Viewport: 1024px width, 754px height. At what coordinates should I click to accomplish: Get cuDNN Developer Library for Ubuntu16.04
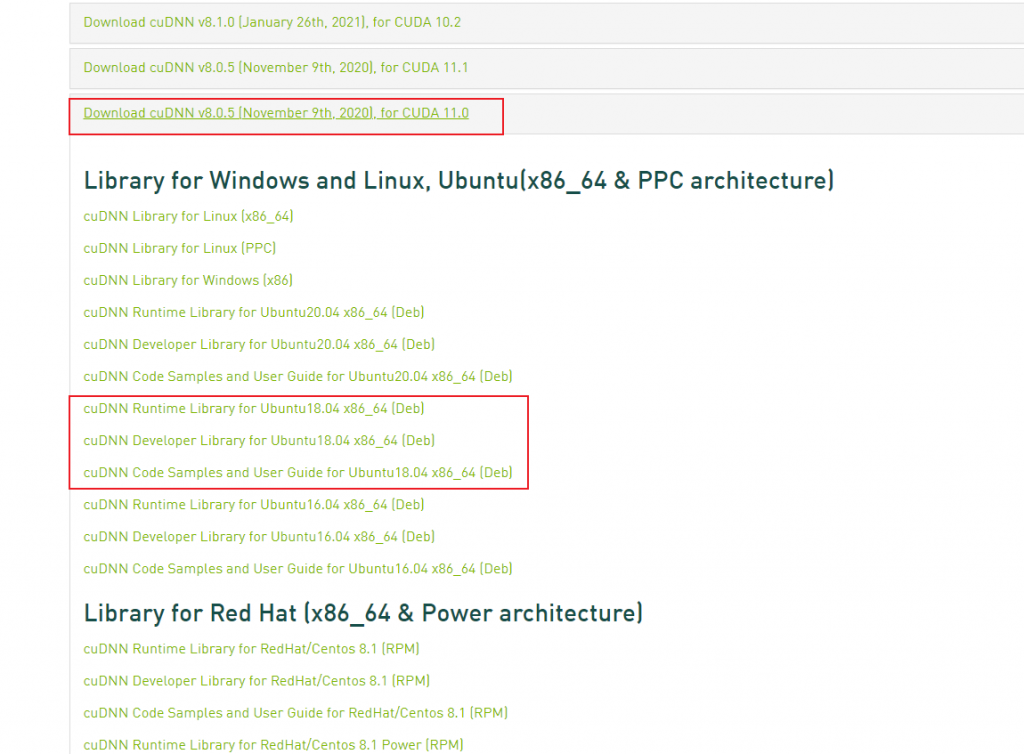pyautogui.click(x=259, y=536)
